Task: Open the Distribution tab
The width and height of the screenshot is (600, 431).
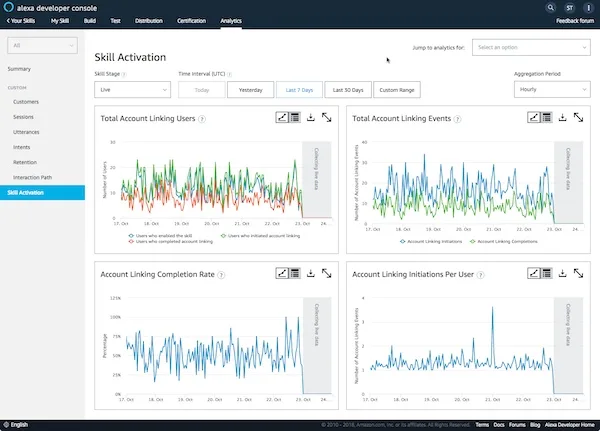Action: [148, 21]
